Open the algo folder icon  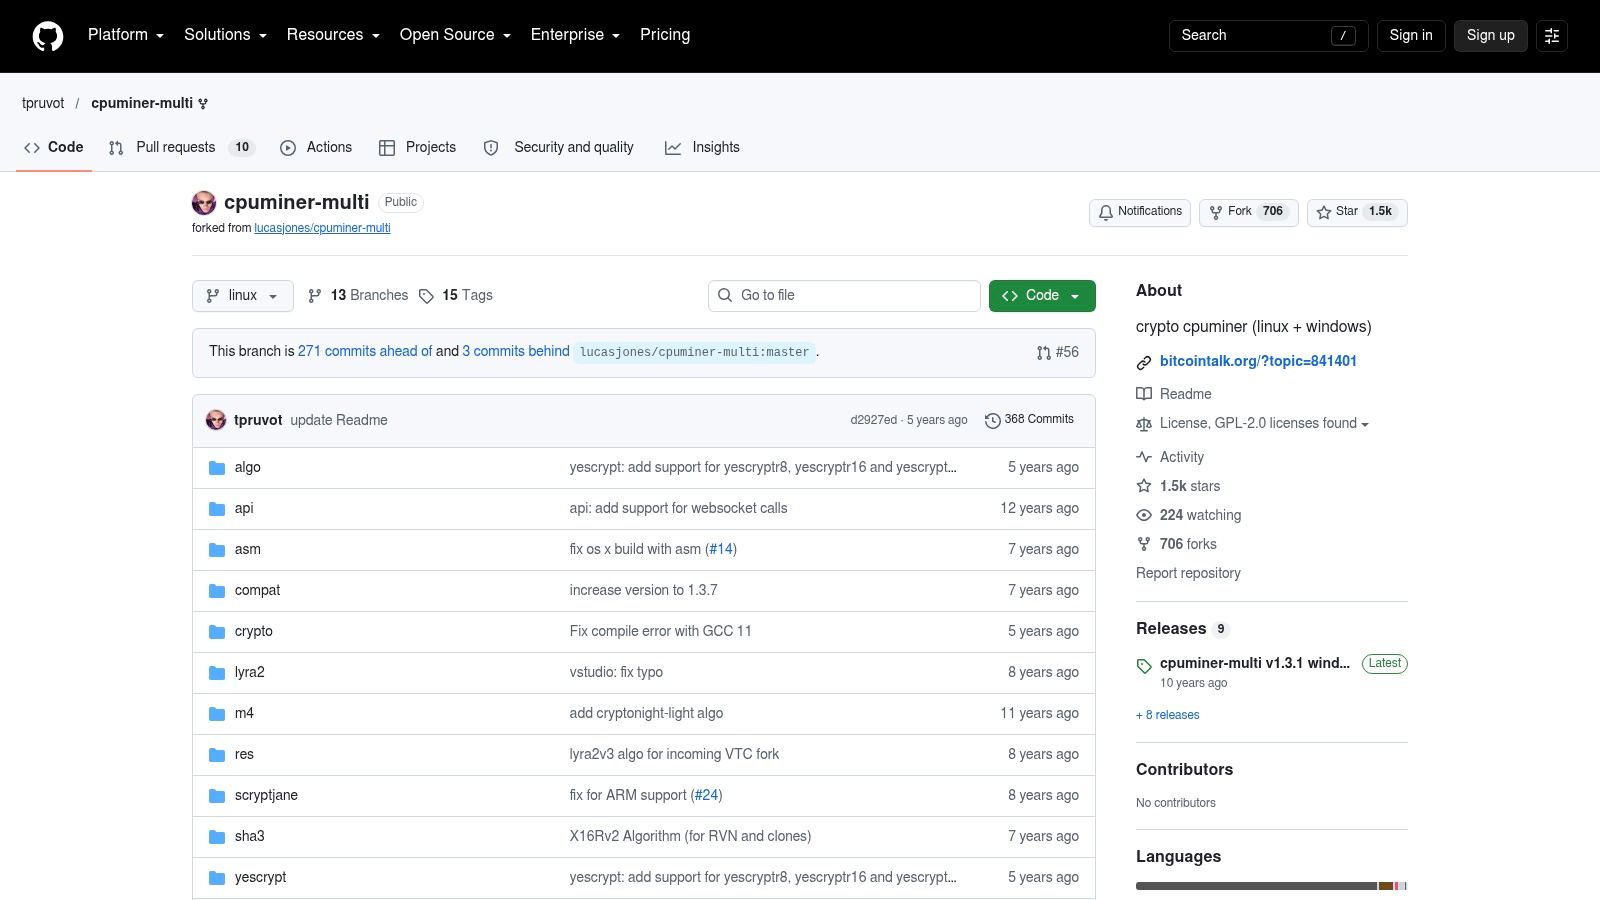point(217,468)
